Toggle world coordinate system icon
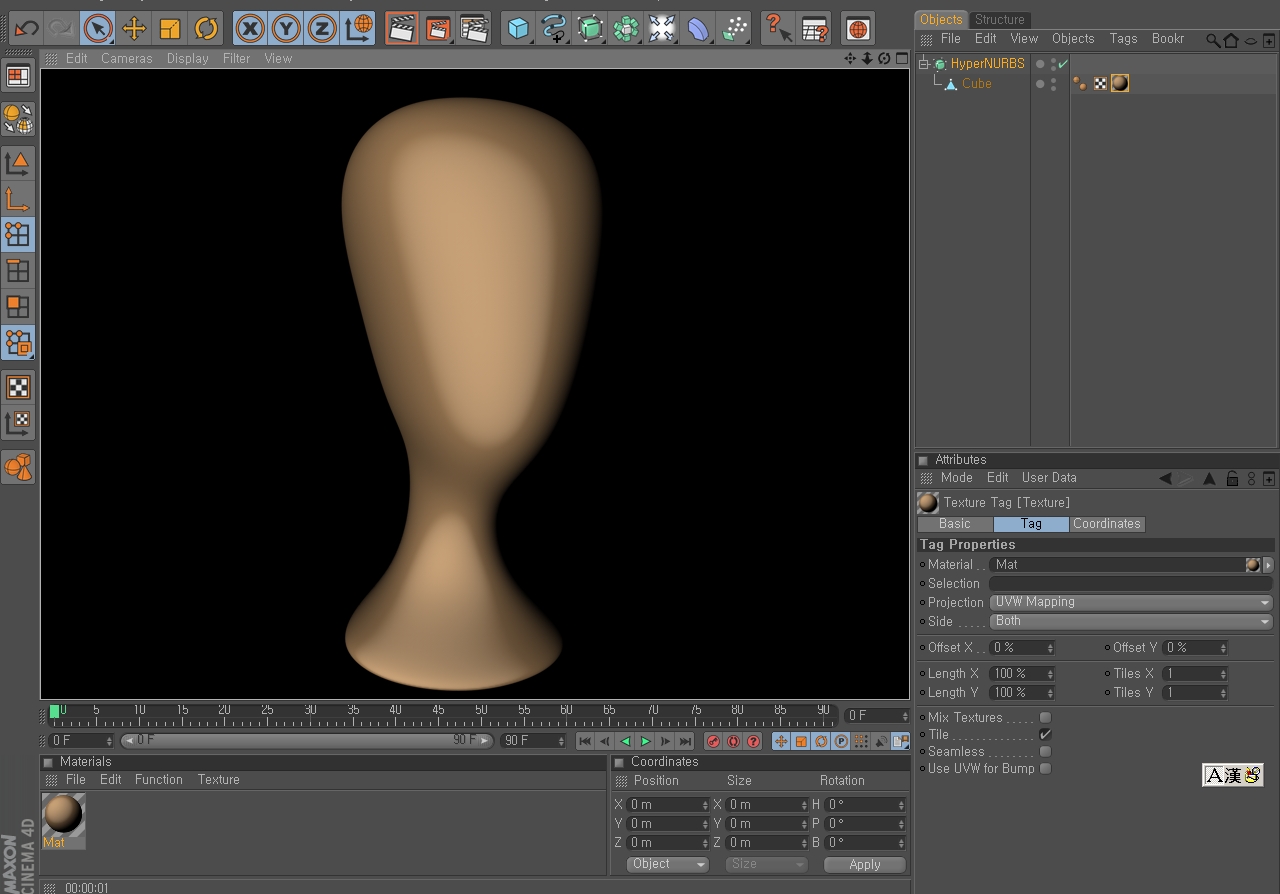This screenshot has width=1280, height=894. pos(358,28)
